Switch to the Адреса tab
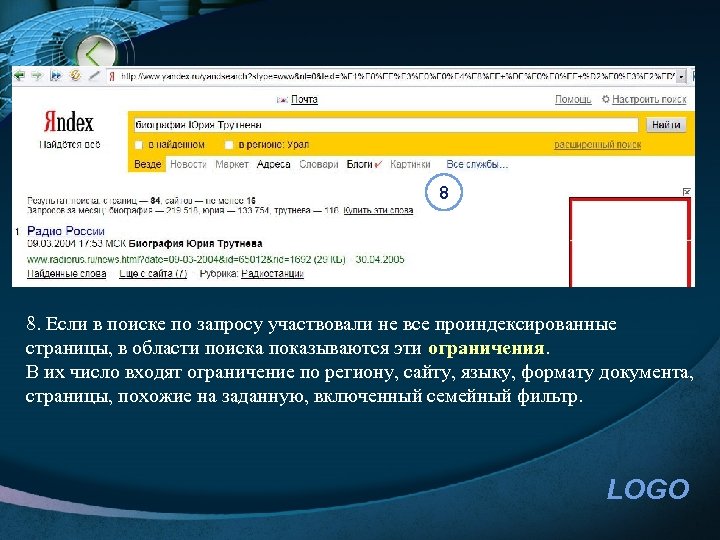The image size is (720, 540). (274, 164)
